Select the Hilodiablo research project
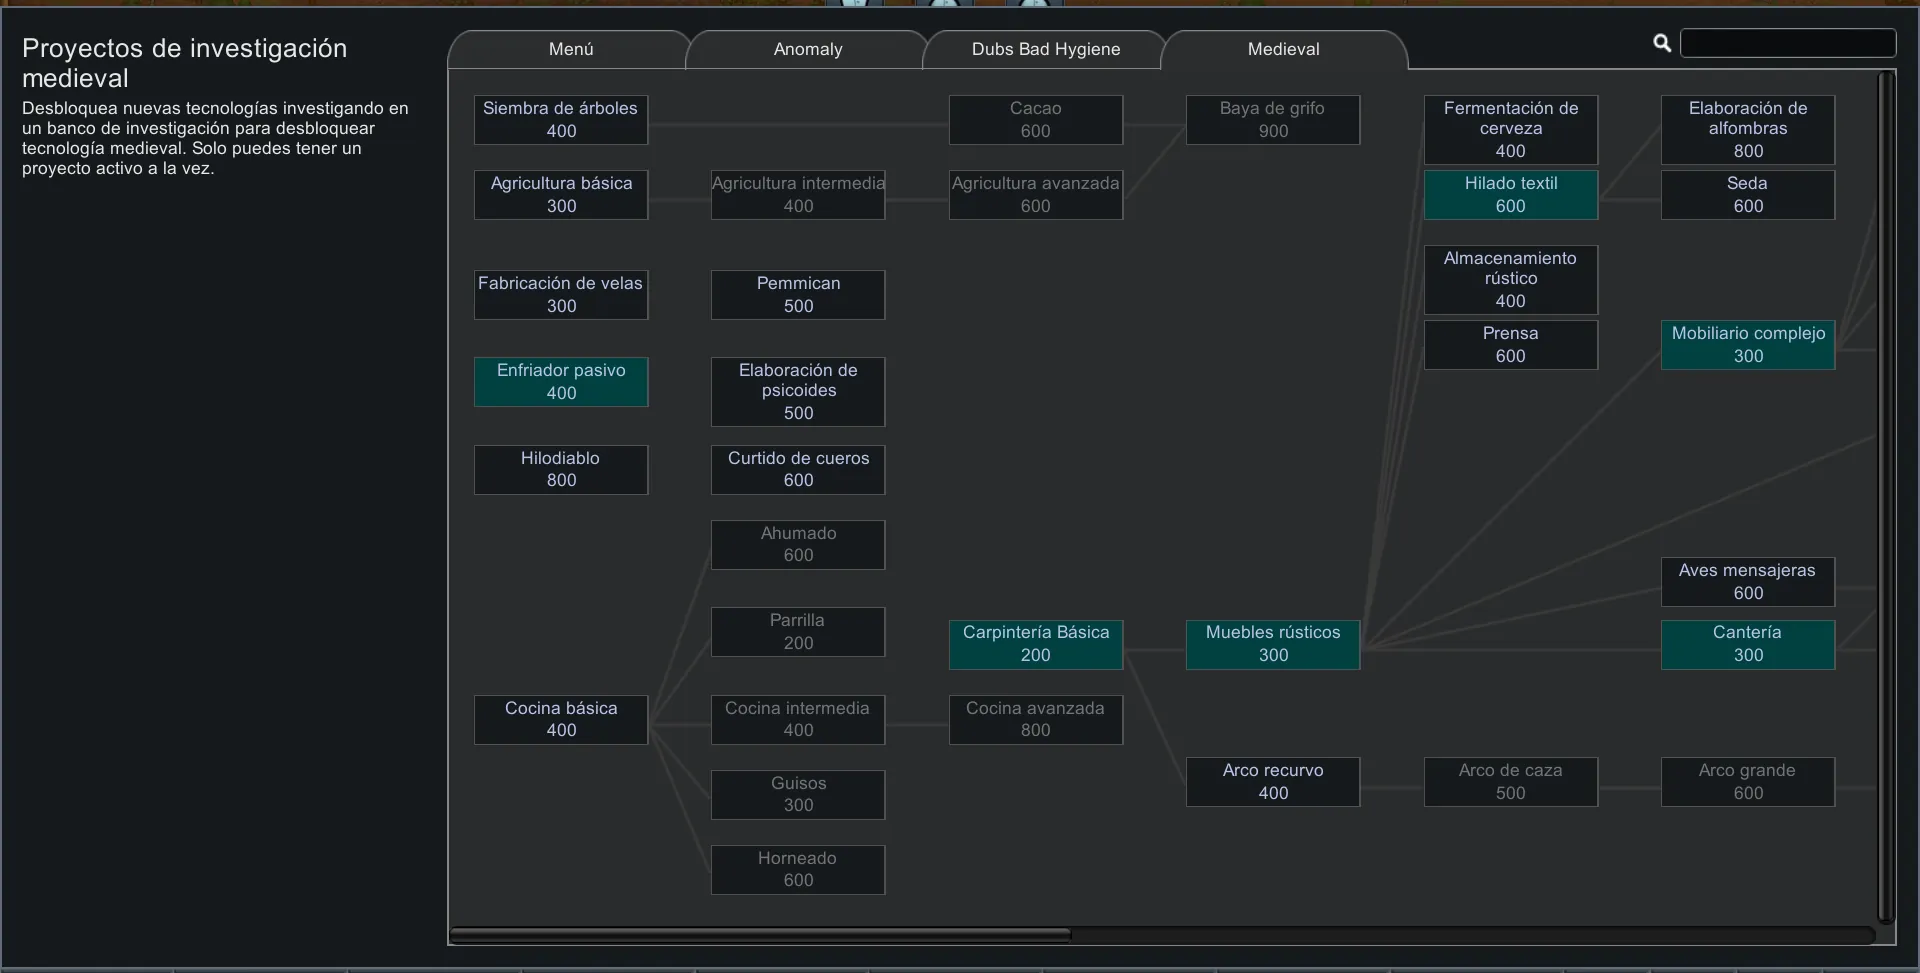 [x=560, y=470]
